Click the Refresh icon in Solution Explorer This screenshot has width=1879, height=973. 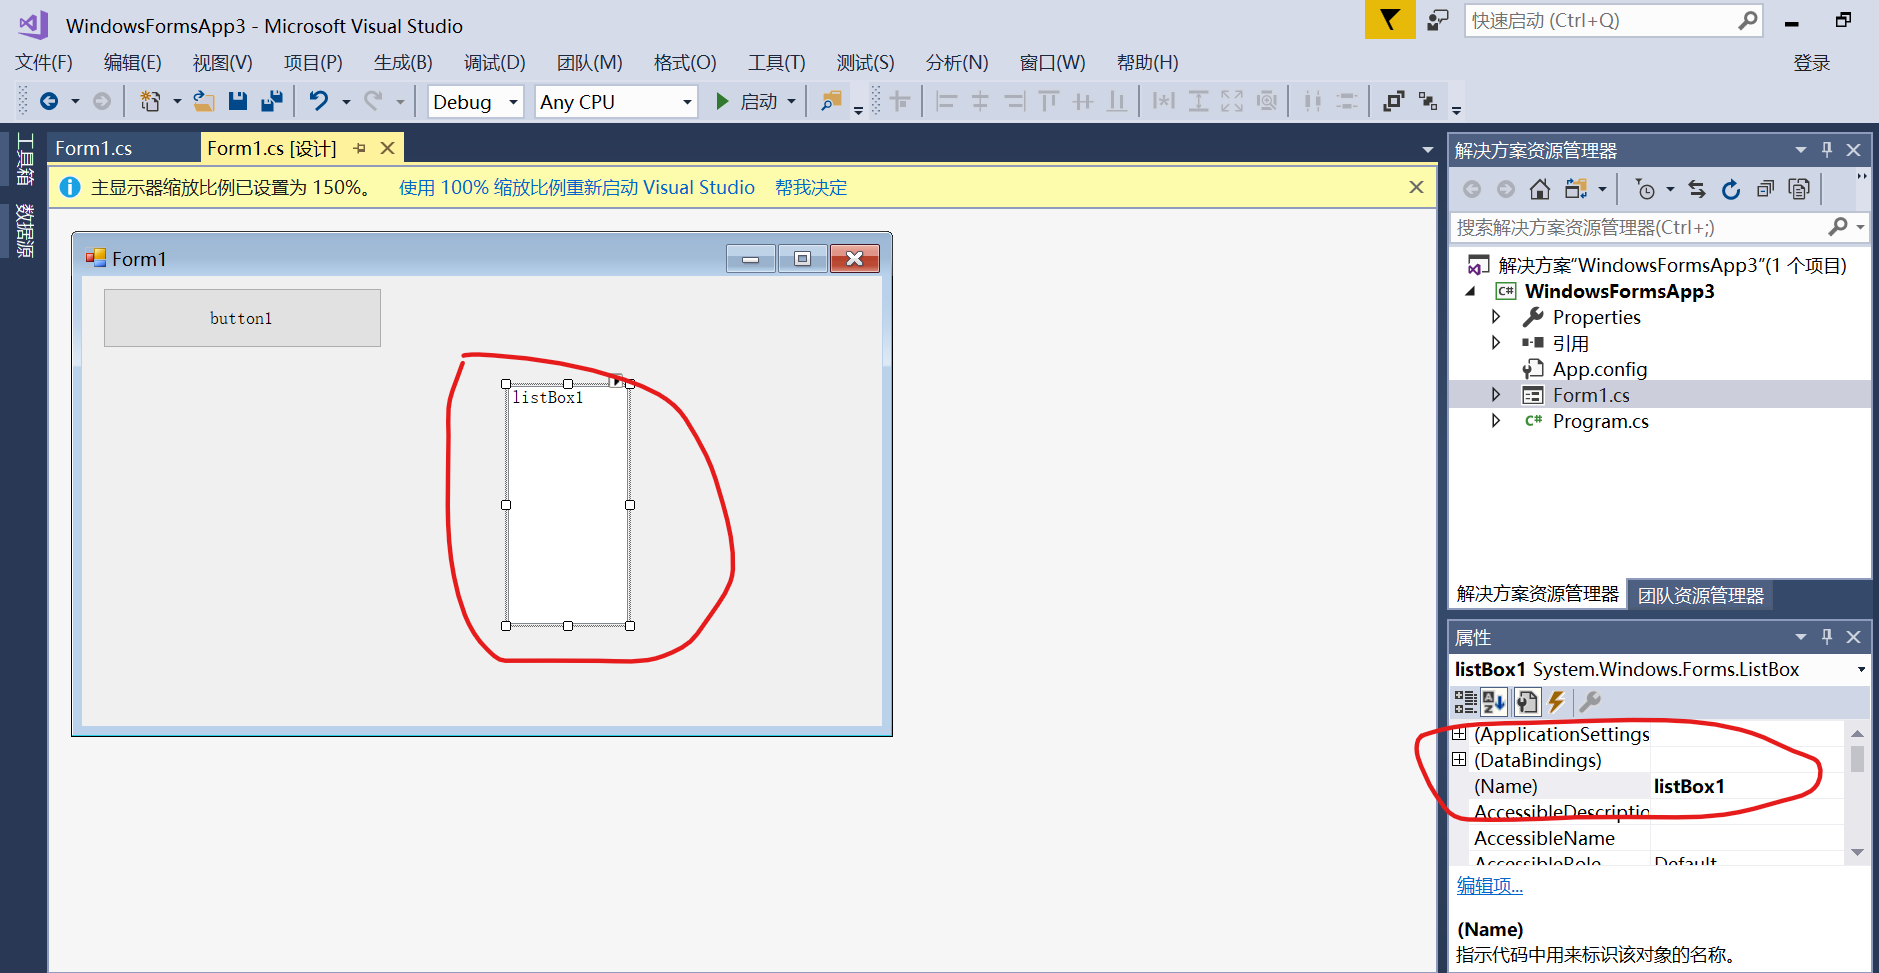(1731, 188)
